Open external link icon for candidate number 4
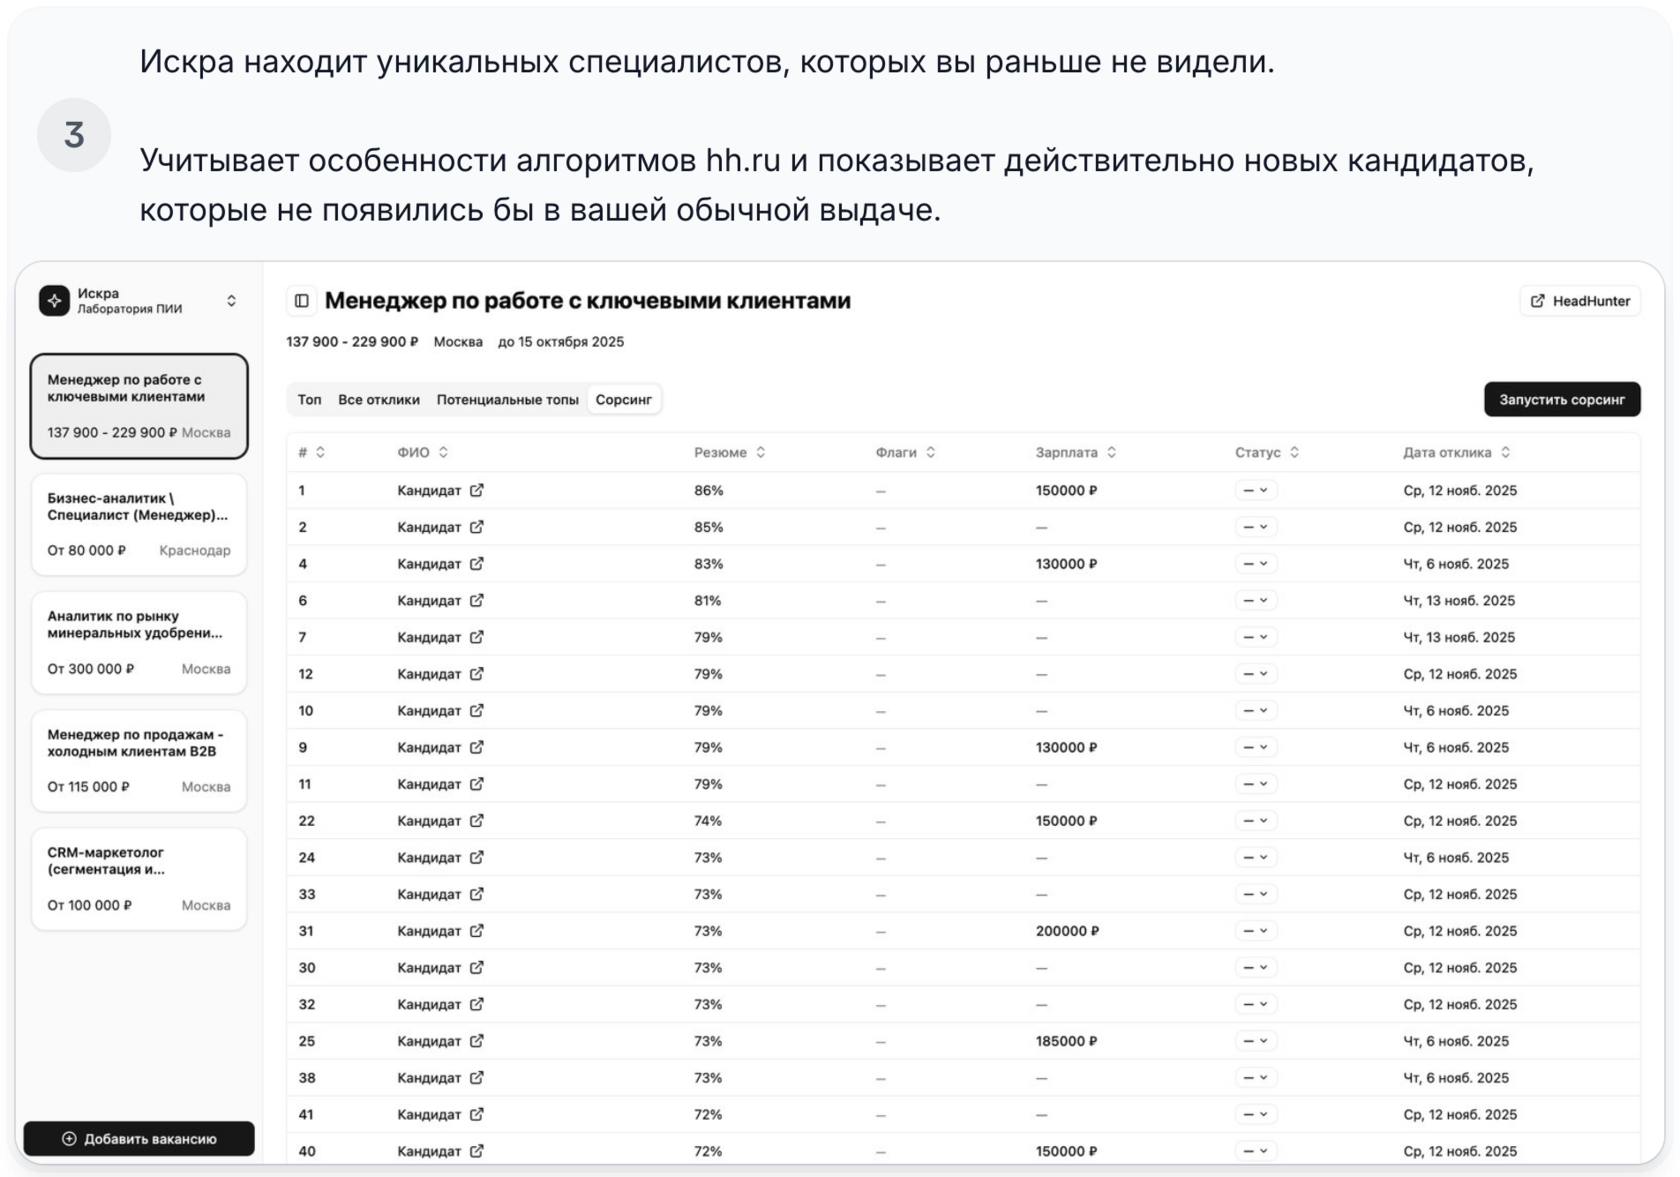This screenshot has width=1680, height=1177. tap(477, 564)
